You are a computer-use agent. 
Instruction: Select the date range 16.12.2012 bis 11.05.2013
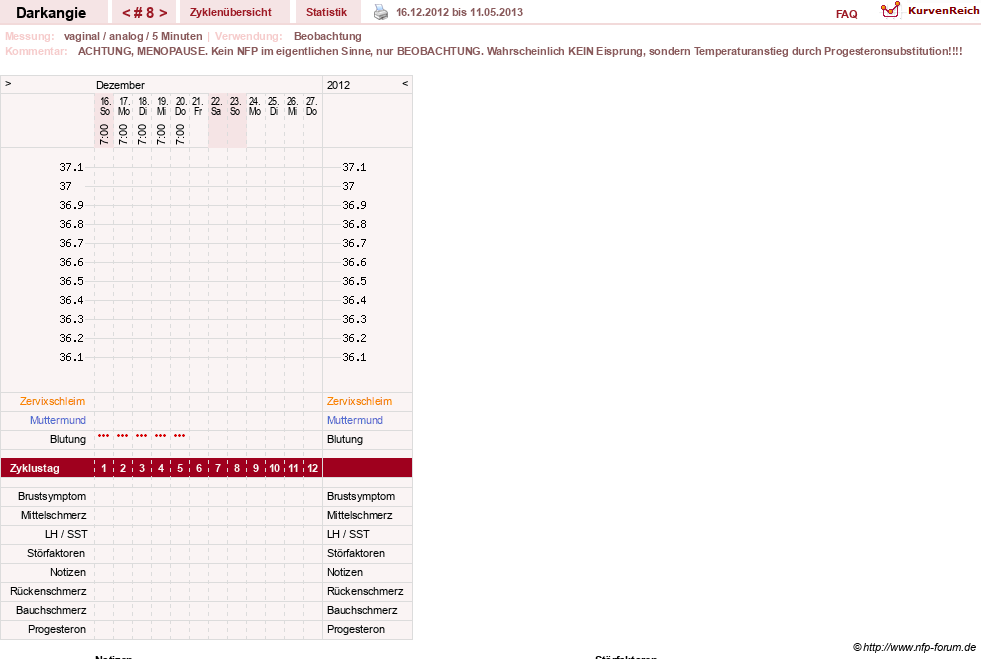tap(459, 12)
